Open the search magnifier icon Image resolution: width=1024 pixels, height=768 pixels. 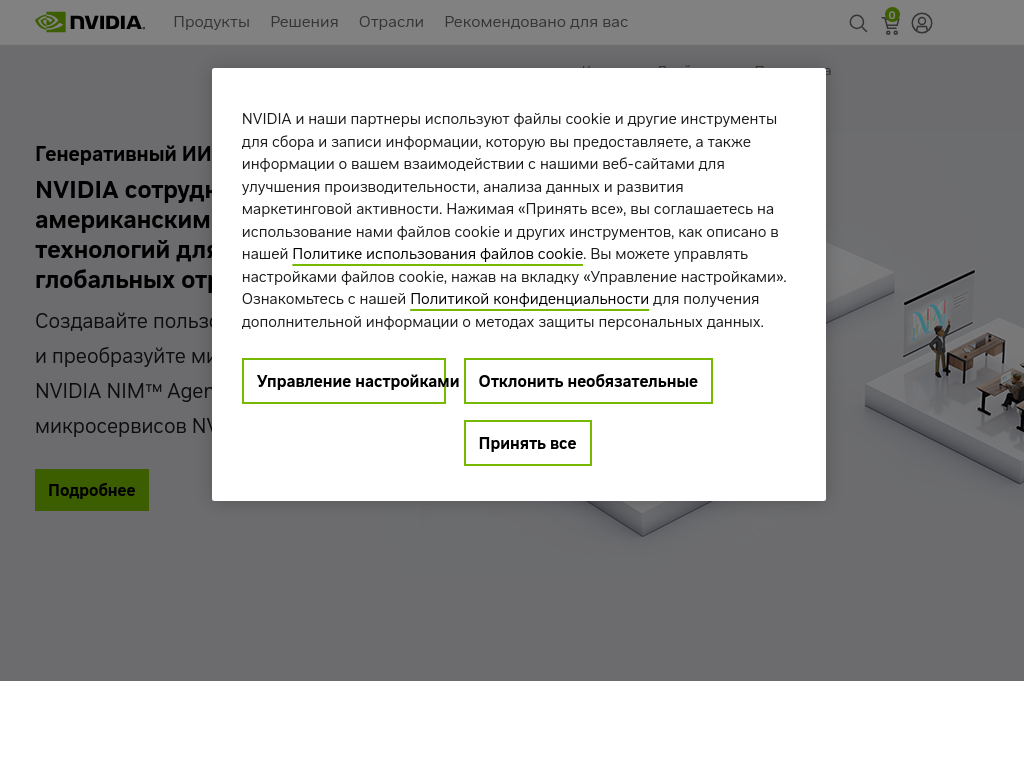(858, 24)
